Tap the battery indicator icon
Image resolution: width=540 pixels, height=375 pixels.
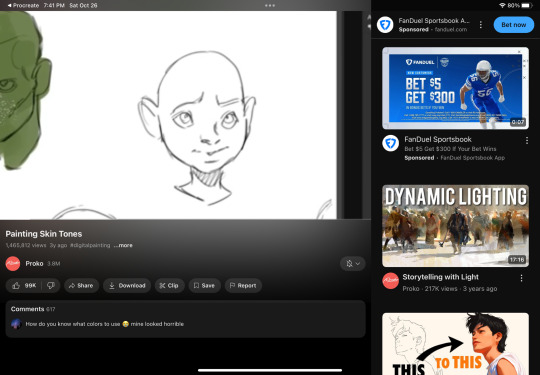tap(527, 6)
